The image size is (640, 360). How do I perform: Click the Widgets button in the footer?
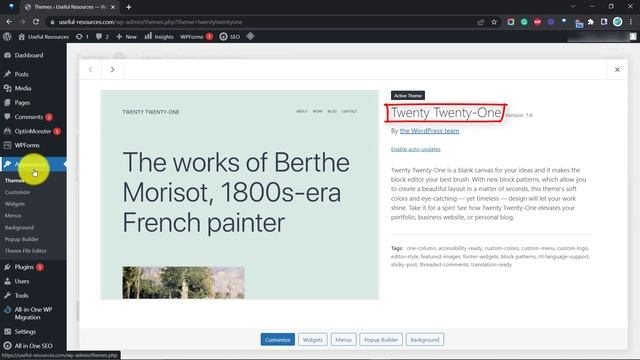click(x=313, y=340)
